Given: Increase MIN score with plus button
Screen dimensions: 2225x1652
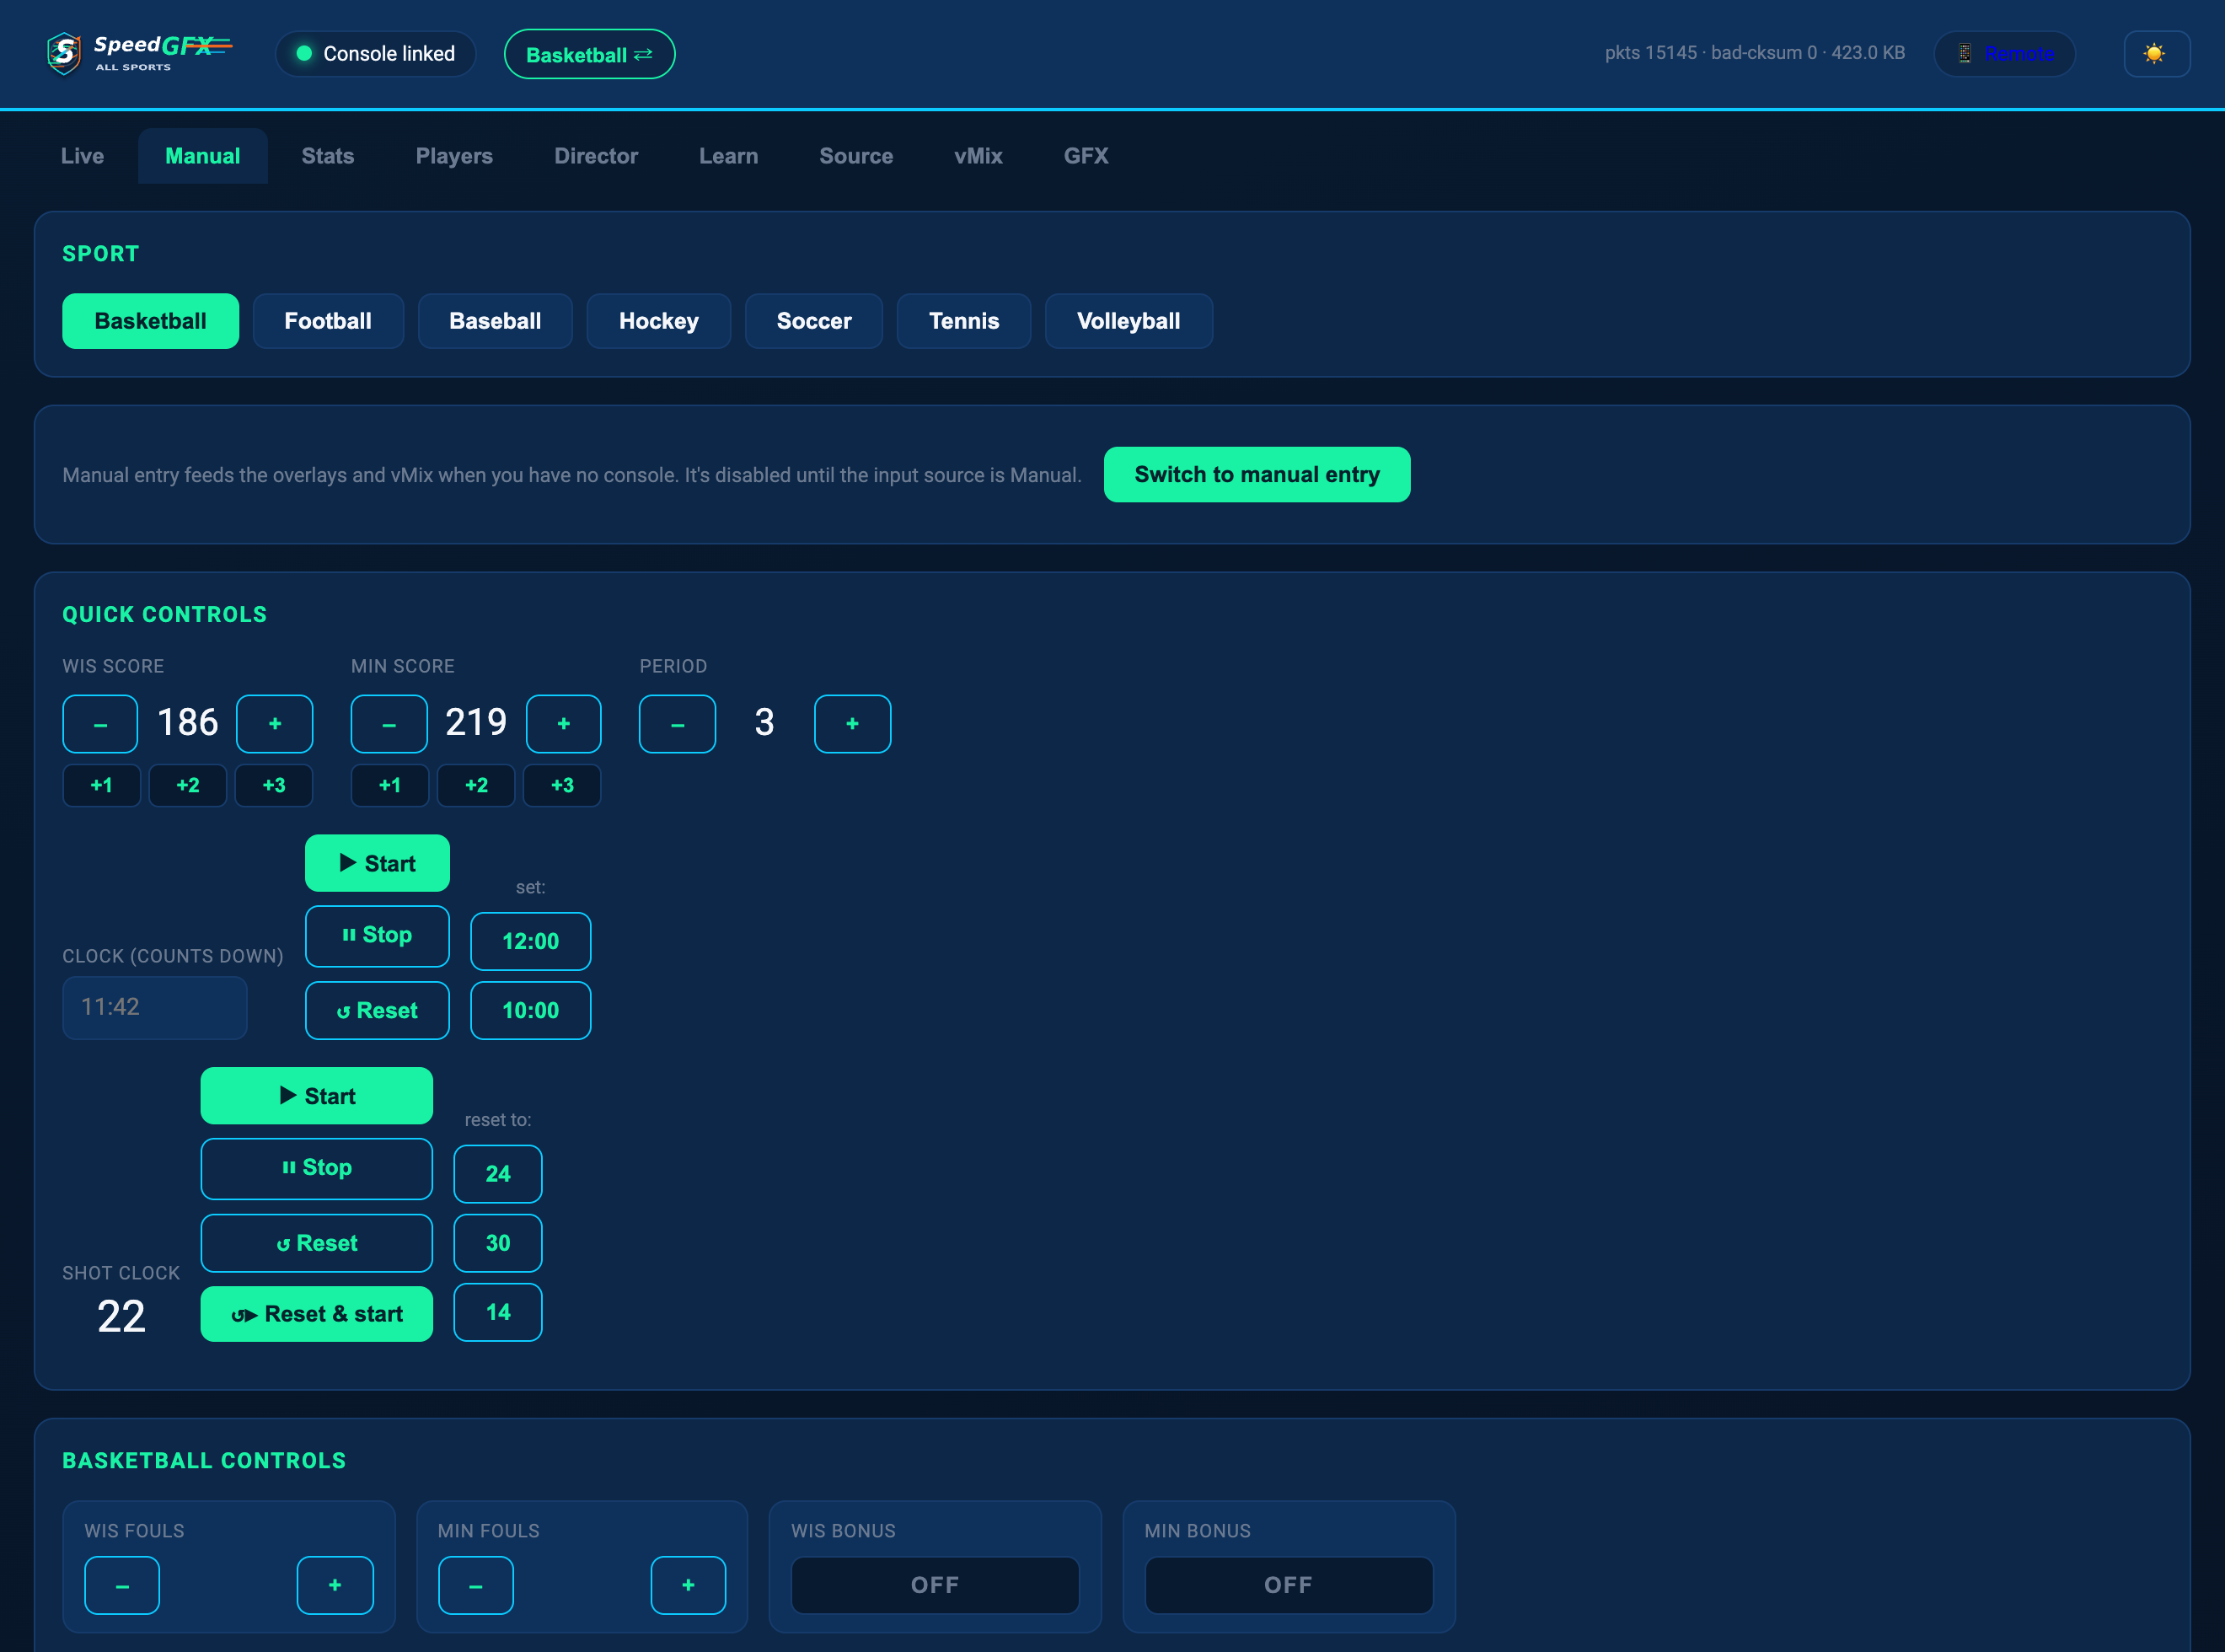Looking at the screenshot, I should 564,724.
